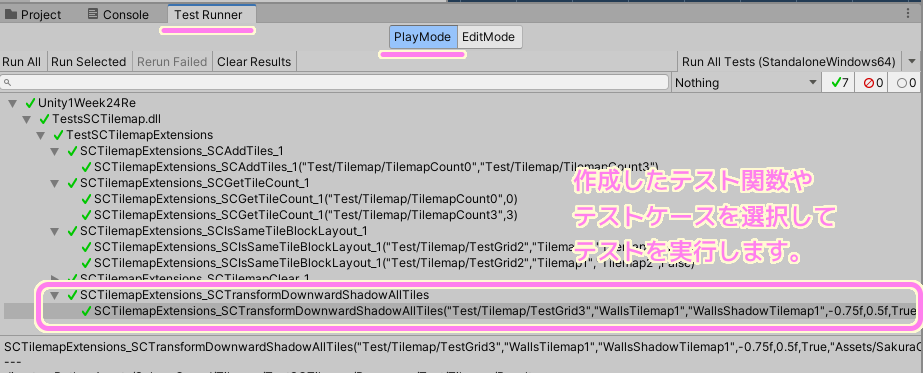Collapse SCTransformDownwardShadowAllTiles group
Screen dimensions: 923x373
[55, 294]
